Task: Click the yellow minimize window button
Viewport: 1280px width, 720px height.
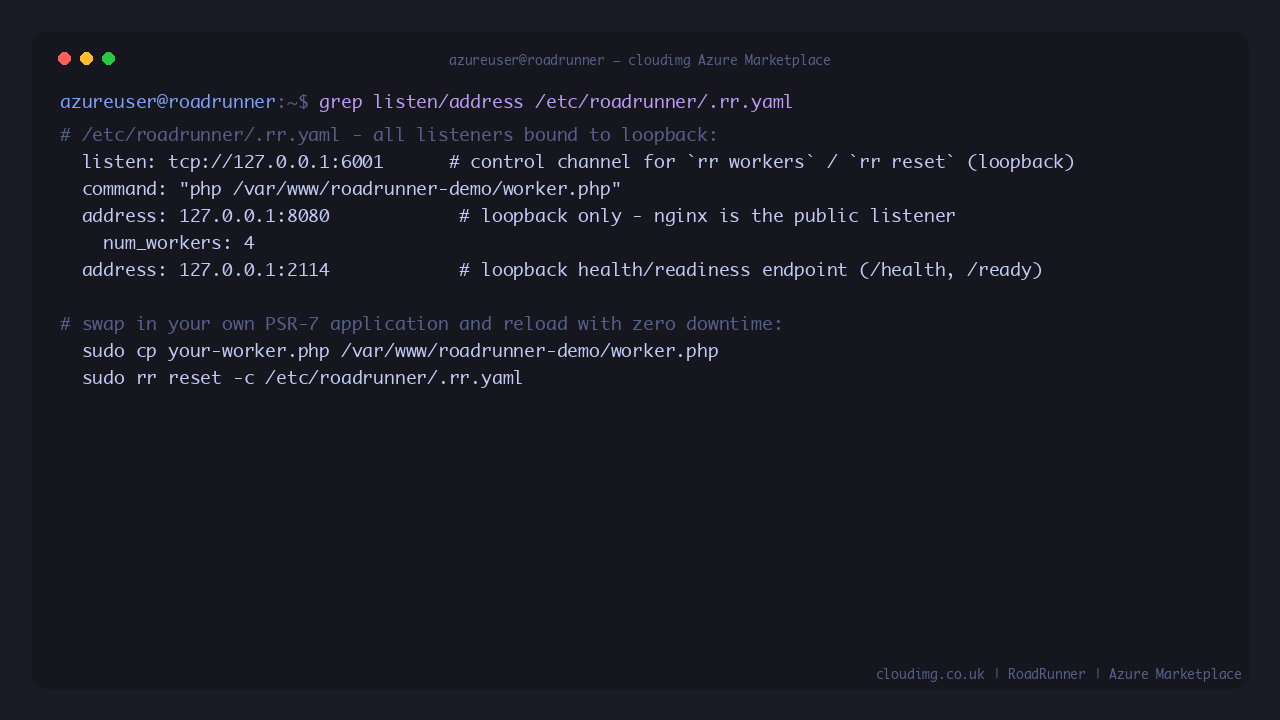Action: (87, 59)
